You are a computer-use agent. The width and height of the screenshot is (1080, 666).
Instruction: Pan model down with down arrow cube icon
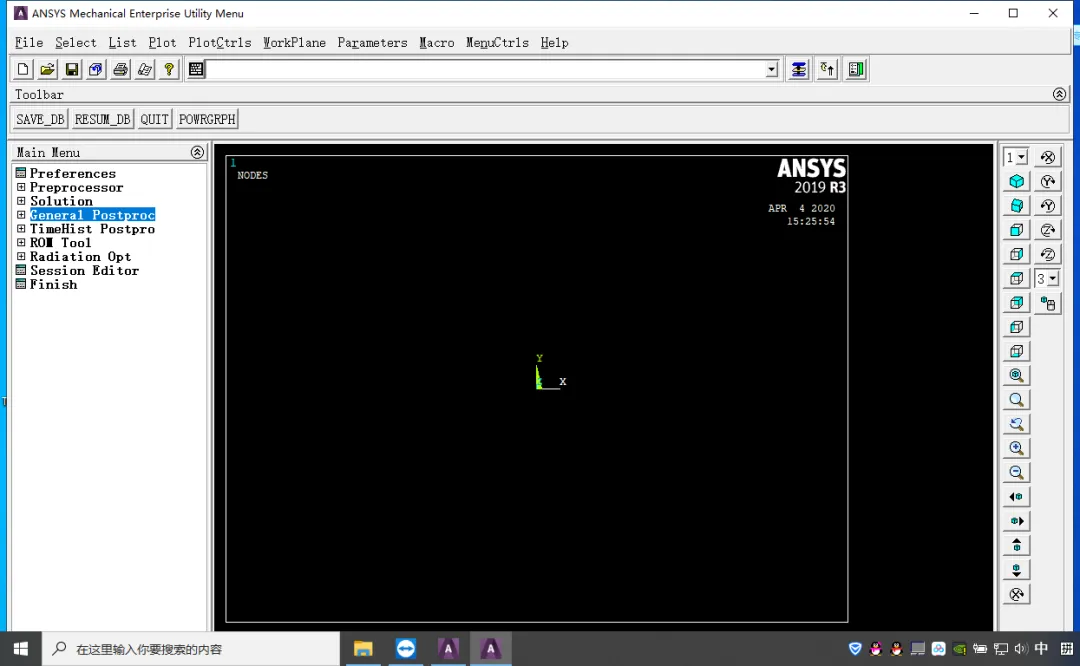(1017, 570)
